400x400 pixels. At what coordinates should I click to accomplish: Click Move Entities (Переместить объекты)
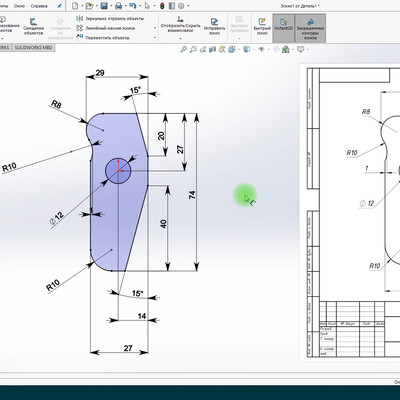point(103,38)
